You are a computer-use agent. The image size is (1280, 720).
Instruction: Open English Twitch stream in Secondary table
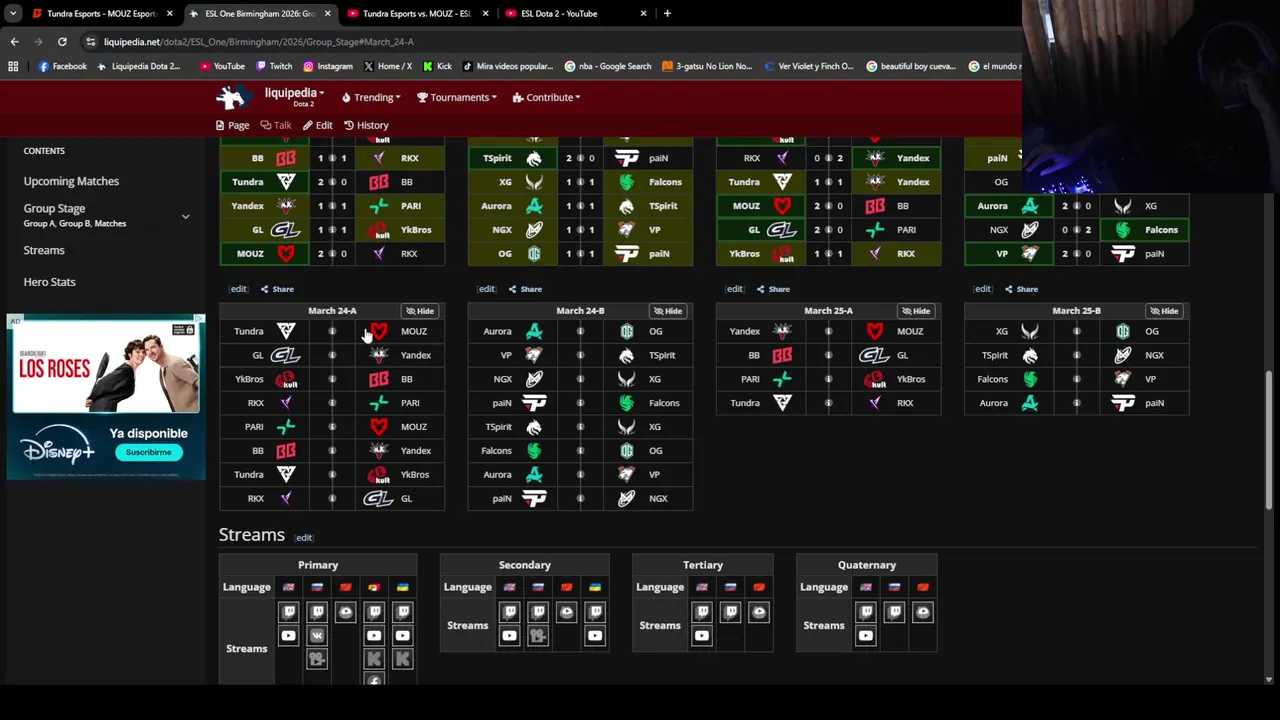[510, 611]
